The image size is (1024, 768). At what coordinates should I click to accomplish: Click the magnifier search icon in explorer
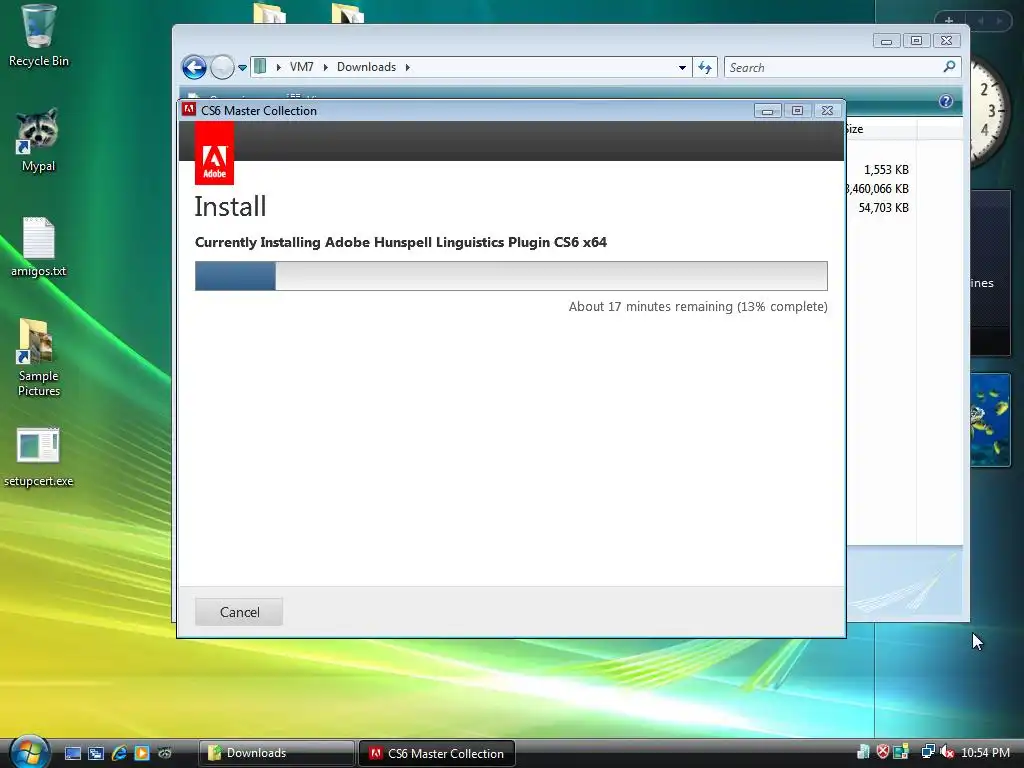pos(950,67)
